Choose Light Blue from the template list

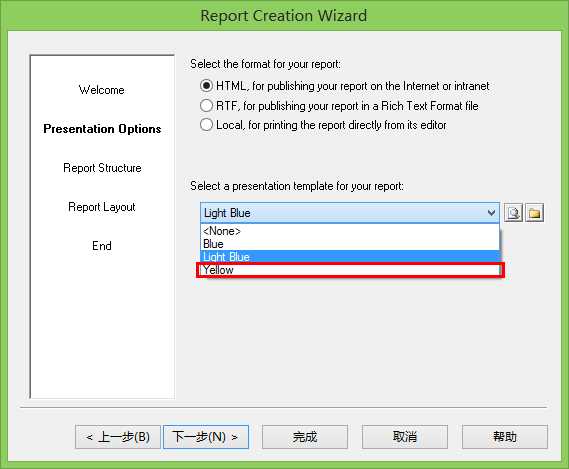point(350,257)
